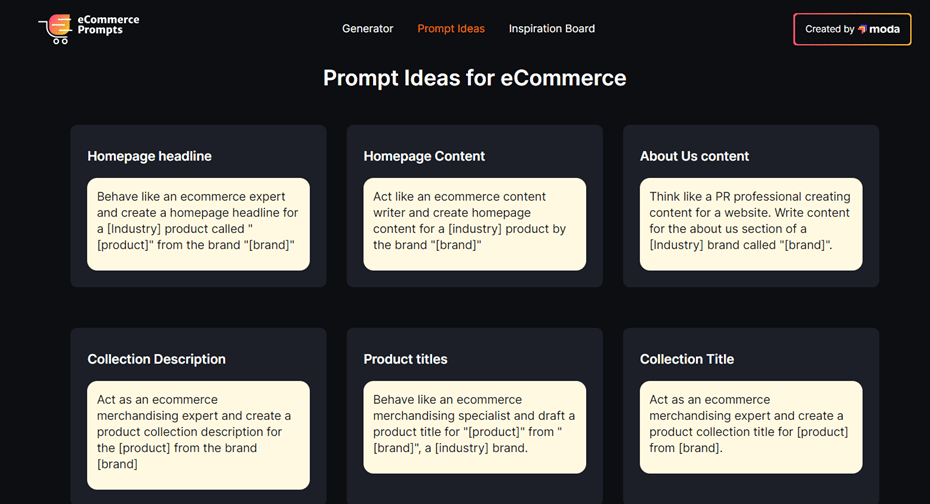The width and height of the screenshot is (930, 504).
Task: Select the Homepage Content prompt text box
Action: tap(474, 224)
